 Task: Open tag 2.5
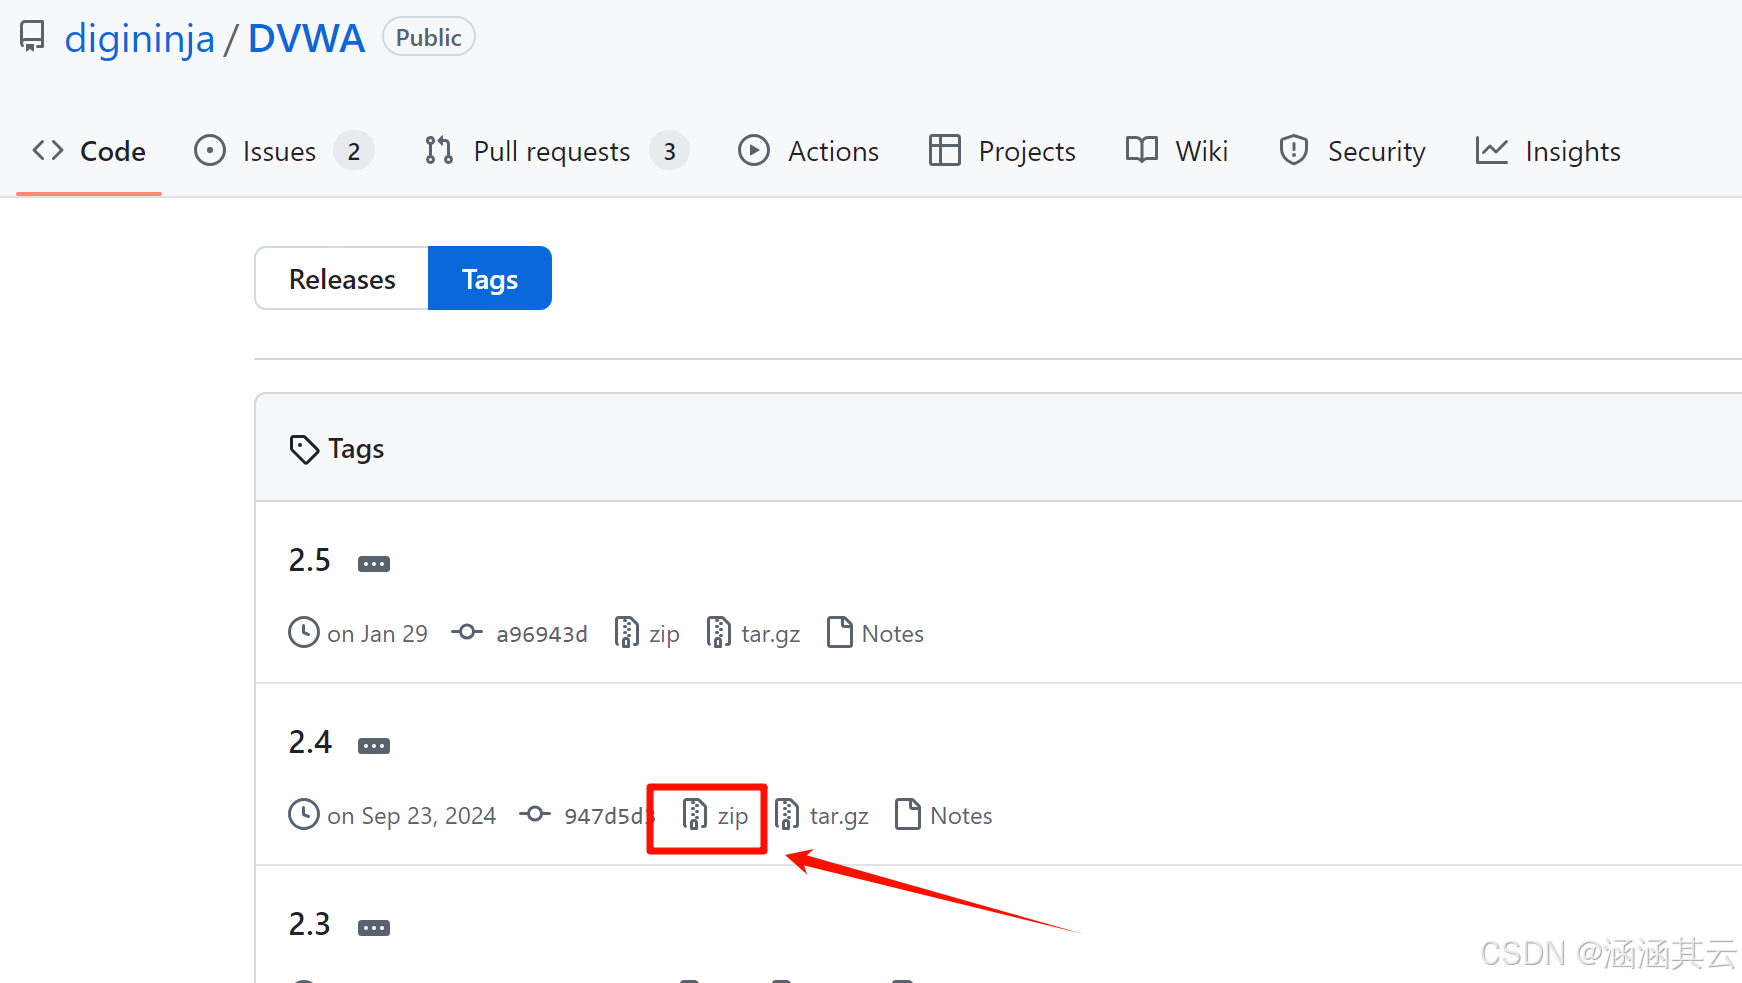coord(310,560)
